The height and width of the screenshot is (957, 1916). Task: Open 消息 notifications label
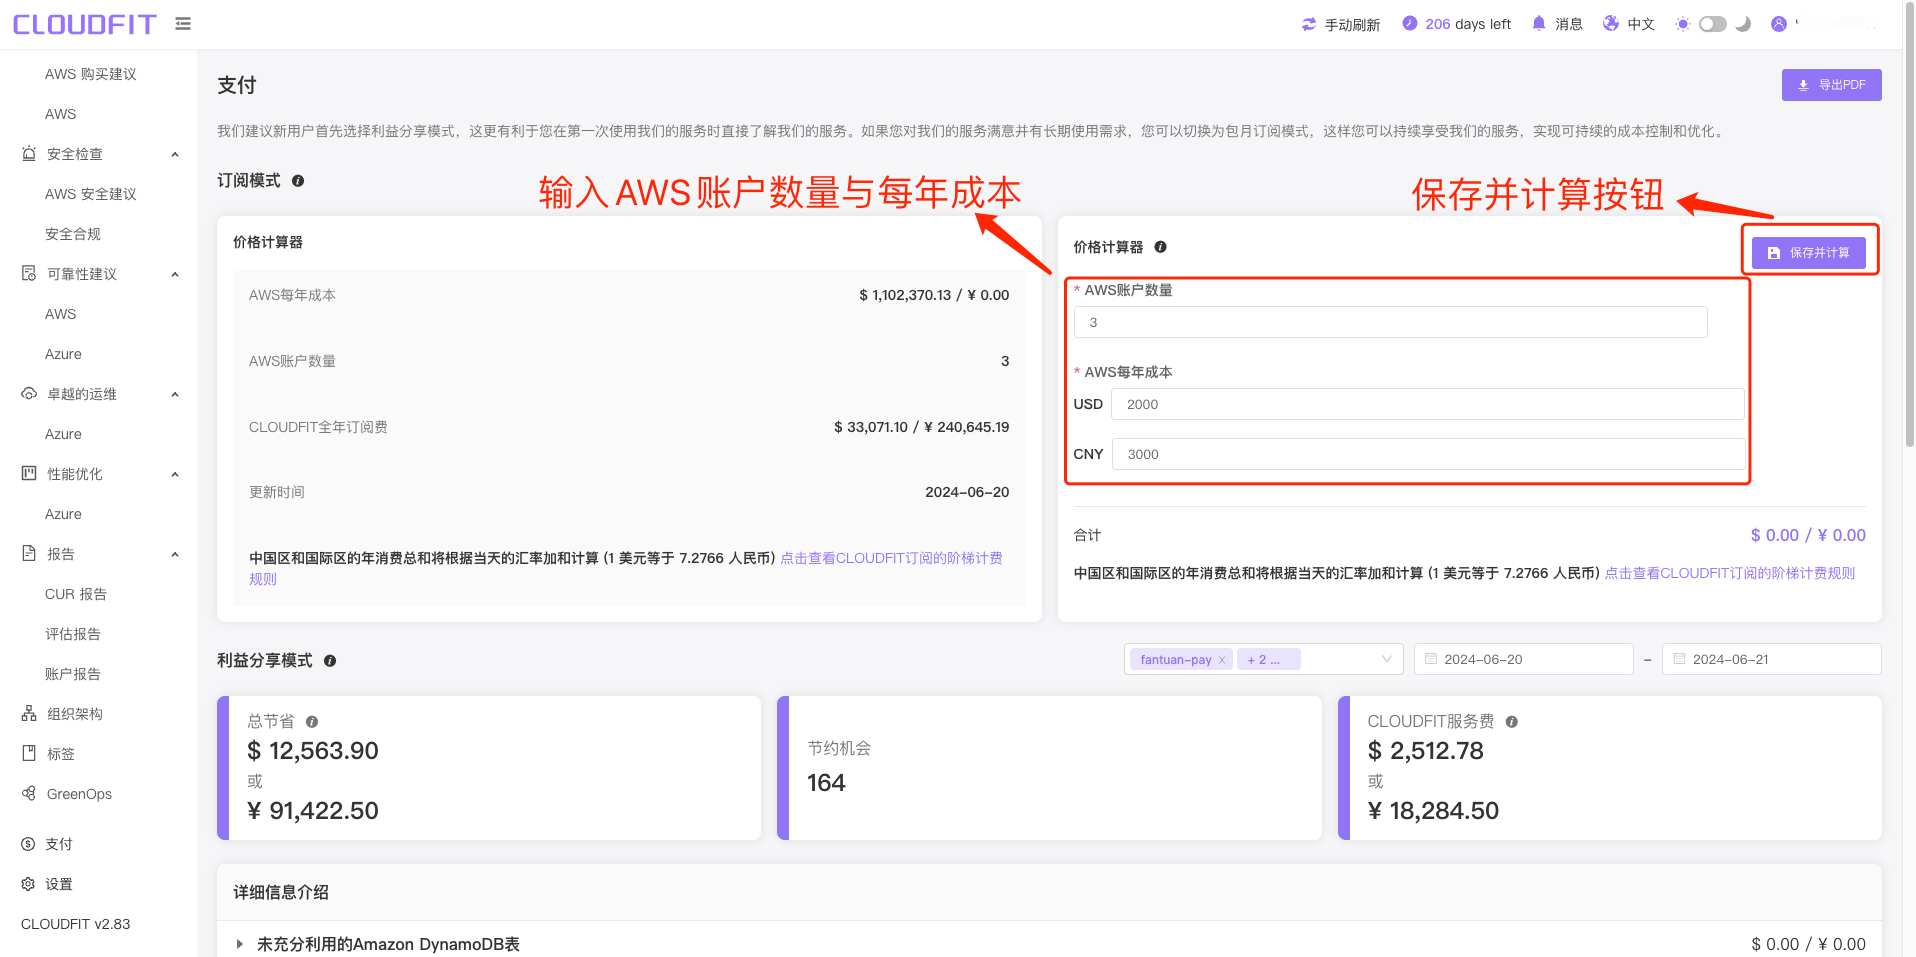(1568, 24)
